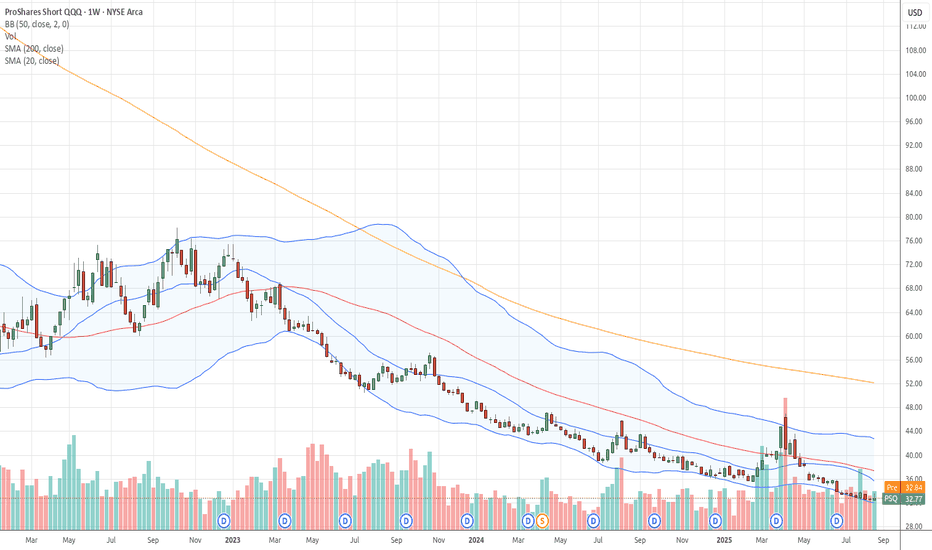Select the SMA (200, close) indicator legend
932x550 pixels.
coord(34,49)
